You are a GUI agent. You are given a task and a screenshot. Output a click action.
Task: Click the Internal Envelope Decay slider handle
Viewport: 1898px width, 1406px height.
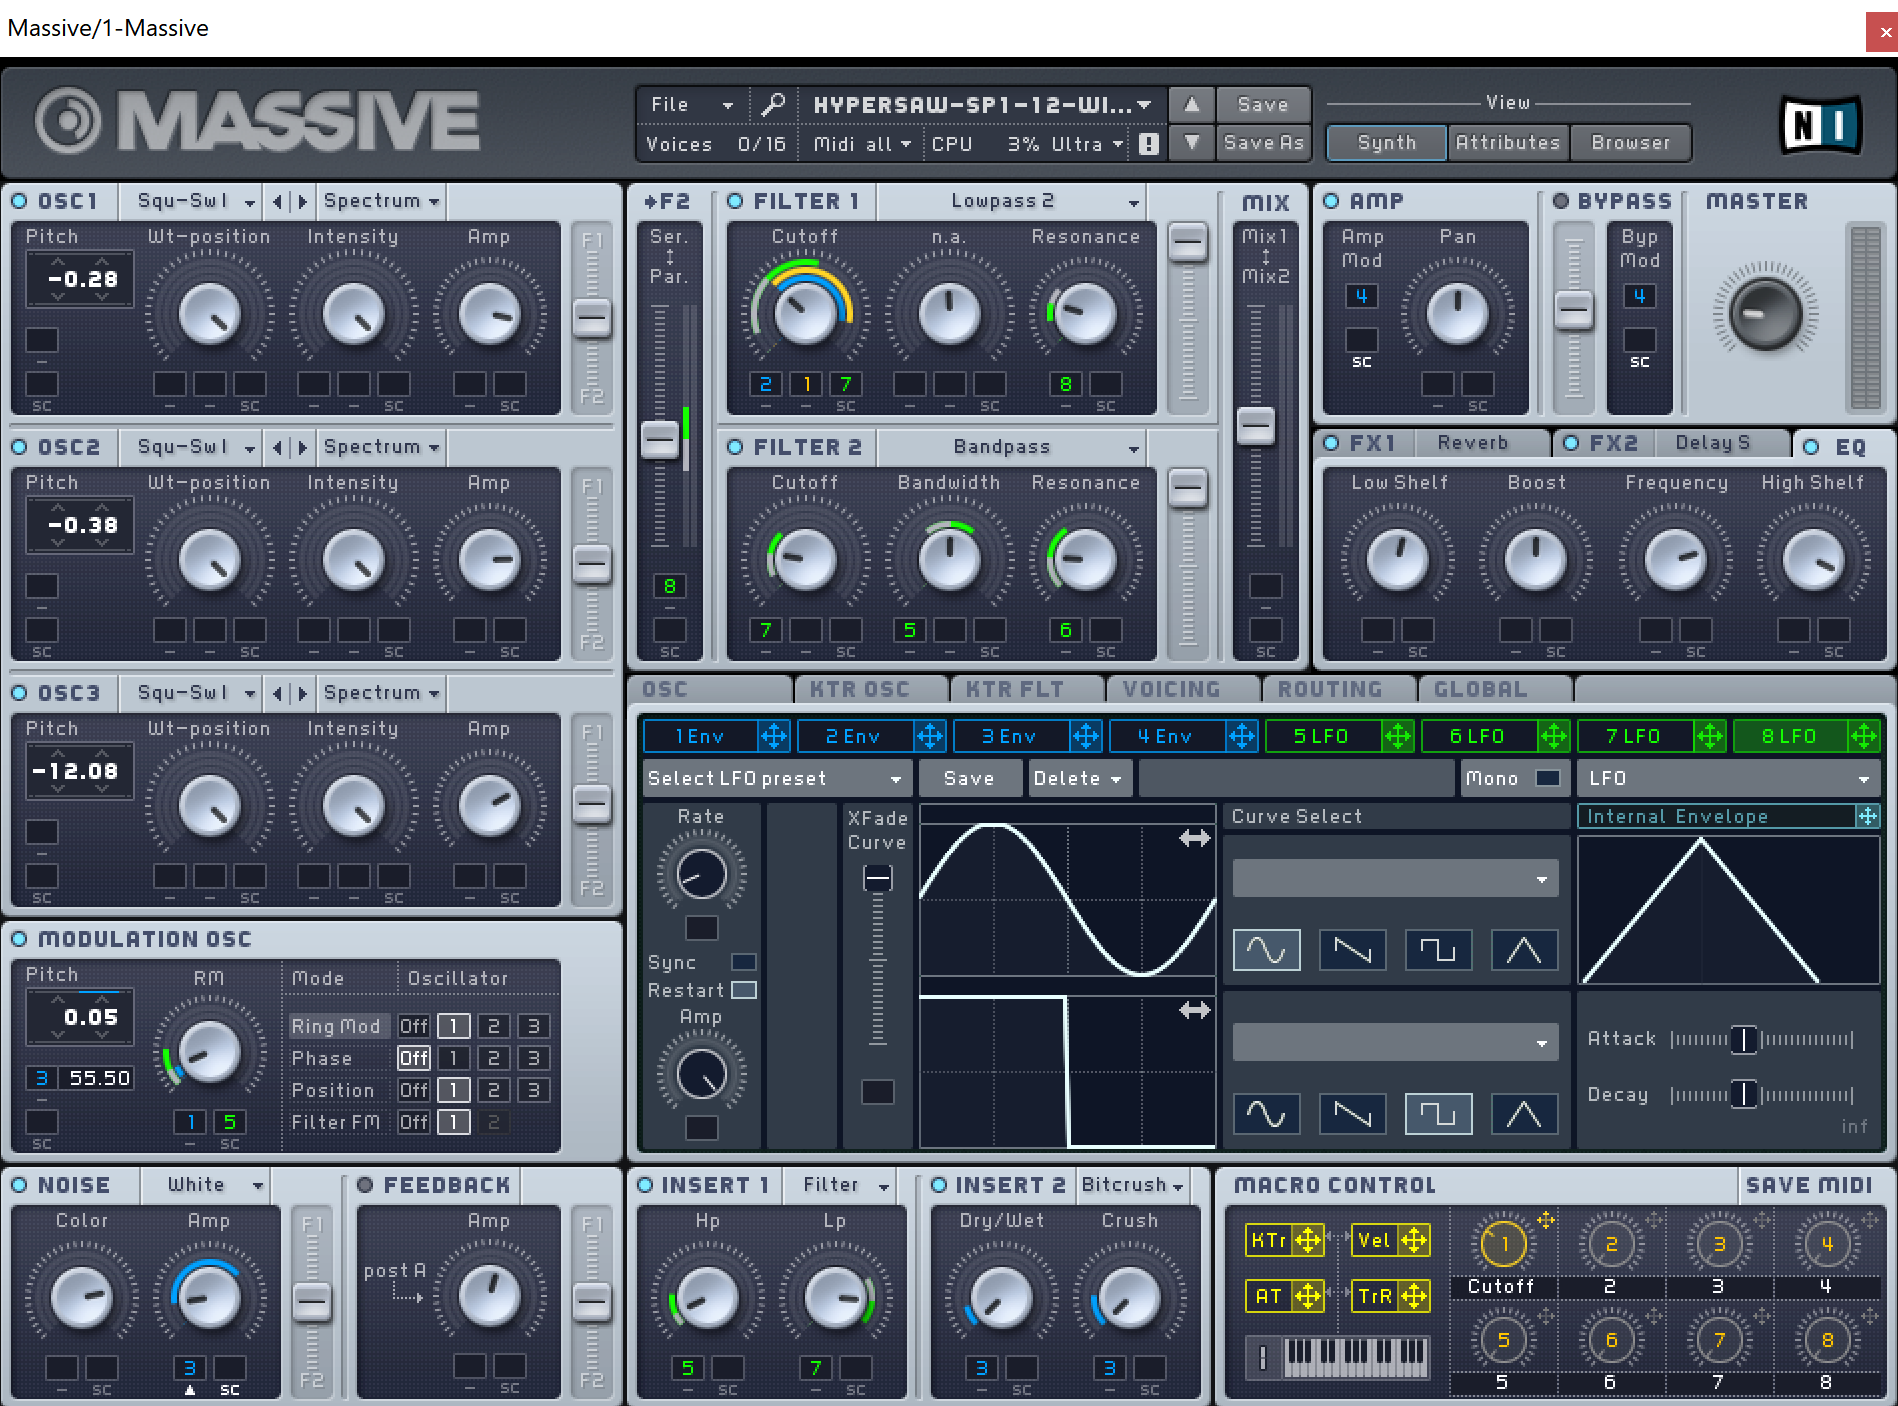coord(1743,1094)
